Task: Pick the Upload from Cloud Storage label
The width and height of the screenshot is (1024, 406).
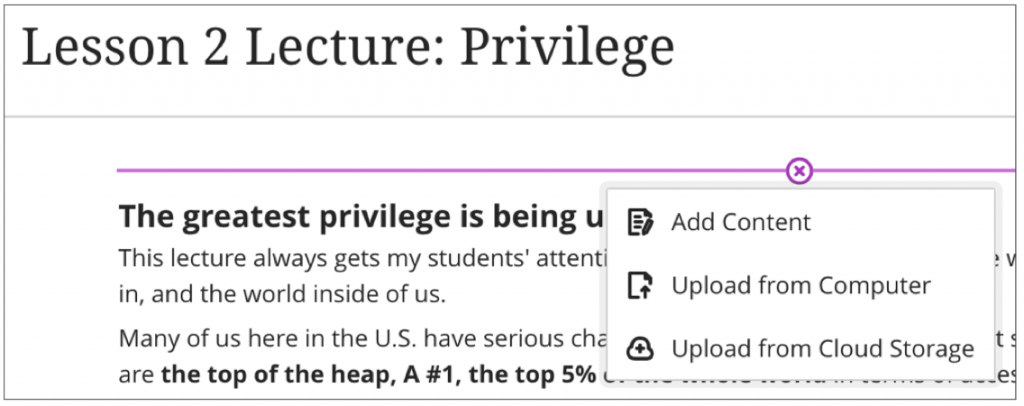Action: (822, 349)
